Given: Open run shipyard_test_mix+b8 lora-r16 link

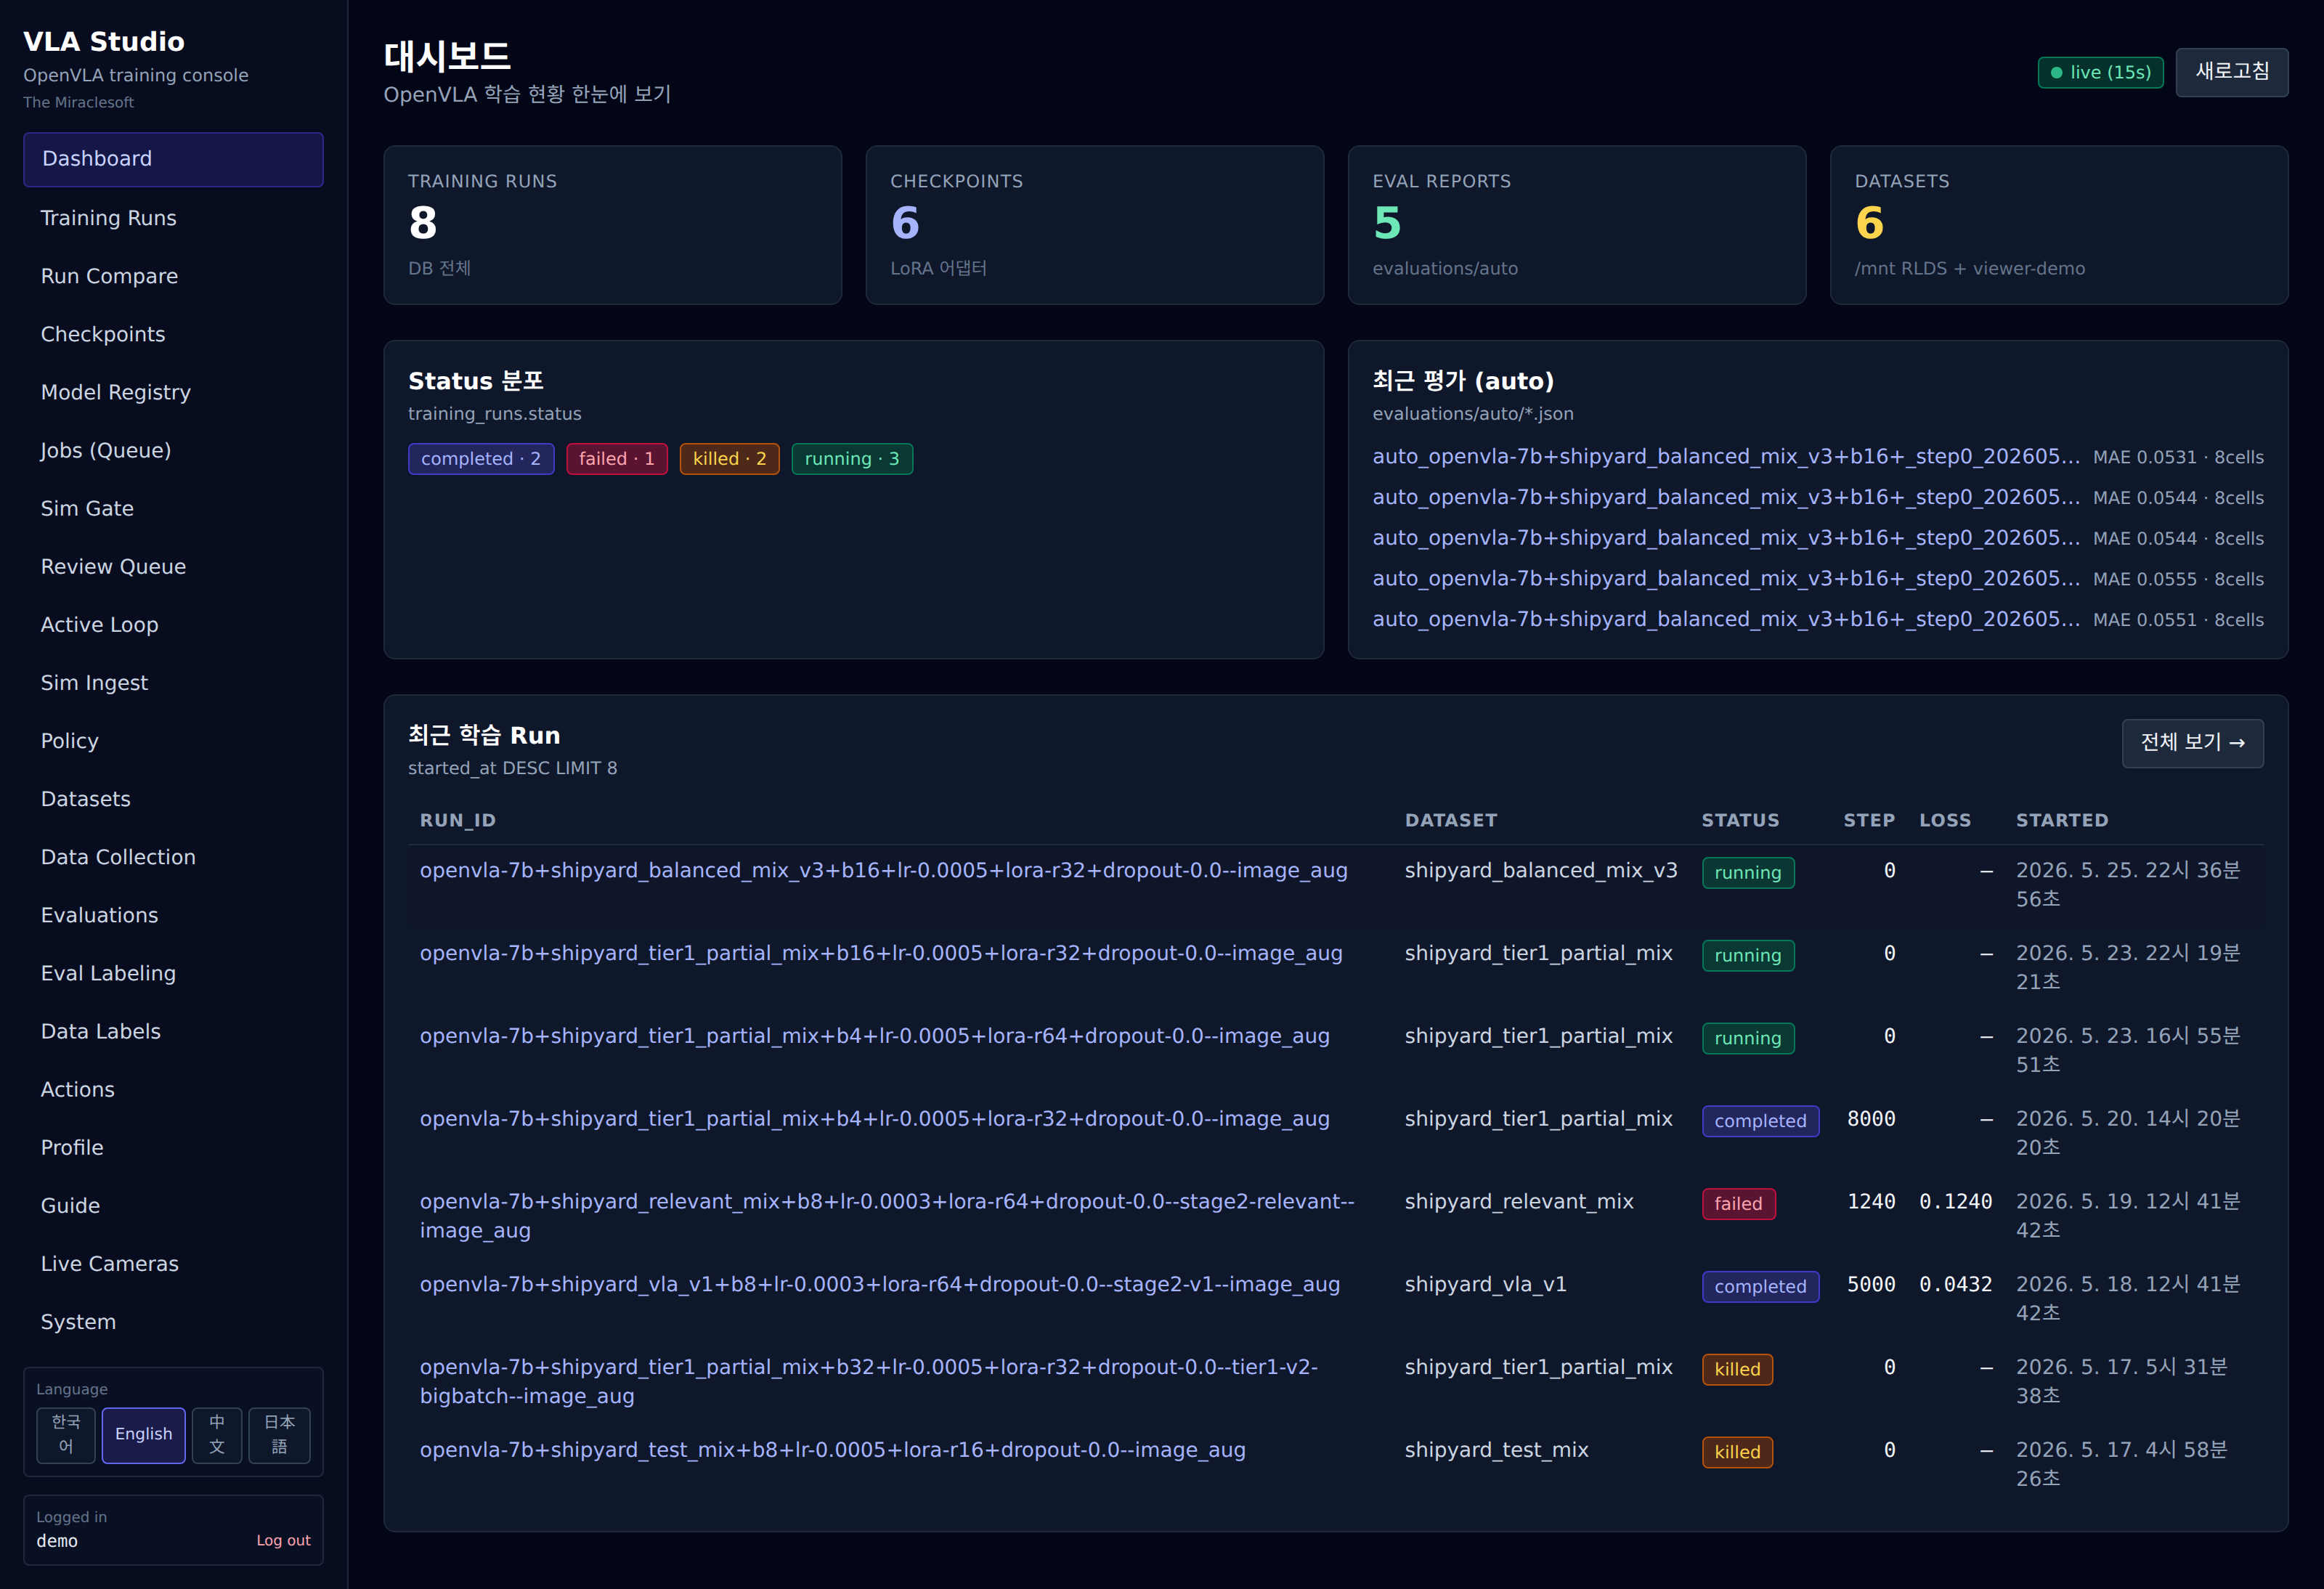Looking at the screenshot, I should 833,1451.
